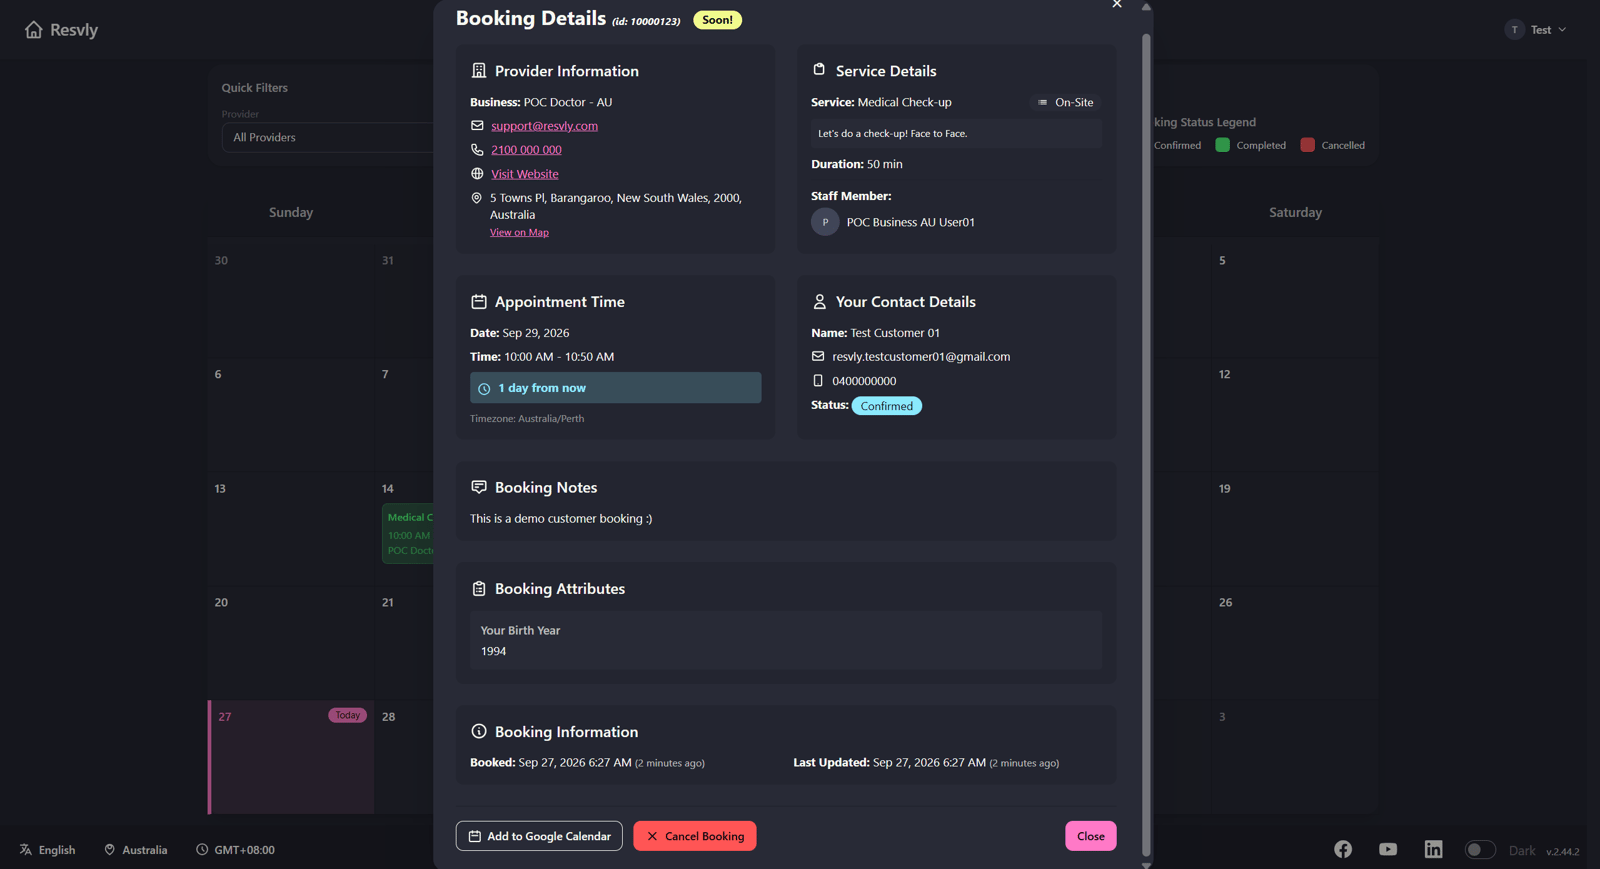Click Add to Google Calendar button
Image resolution: width=1600 pixels, height=869 pixels.
pos(539,836)
